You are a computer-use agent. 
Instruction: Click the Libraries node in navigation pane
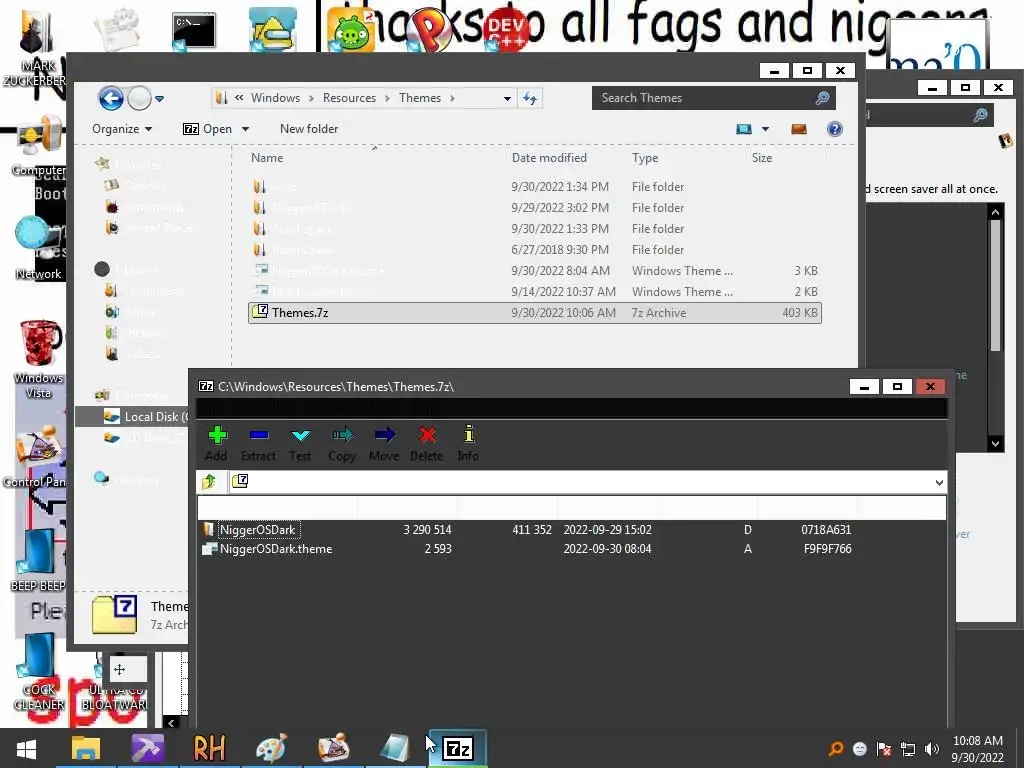coord(127,270)
